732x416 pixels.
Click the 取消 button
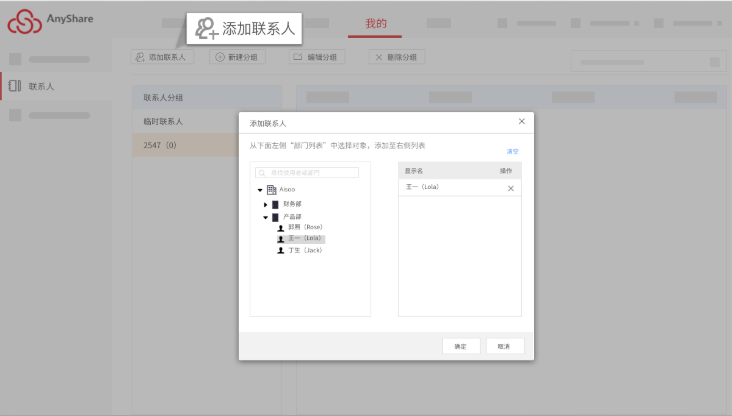click(504, 346)
